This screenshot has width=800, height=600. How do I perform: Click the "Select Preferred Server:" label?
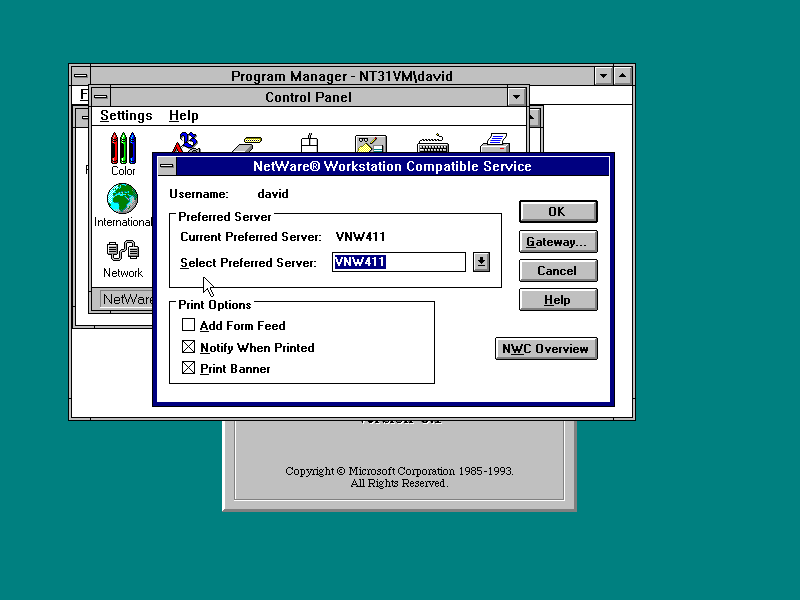click(x=248, y=263)
